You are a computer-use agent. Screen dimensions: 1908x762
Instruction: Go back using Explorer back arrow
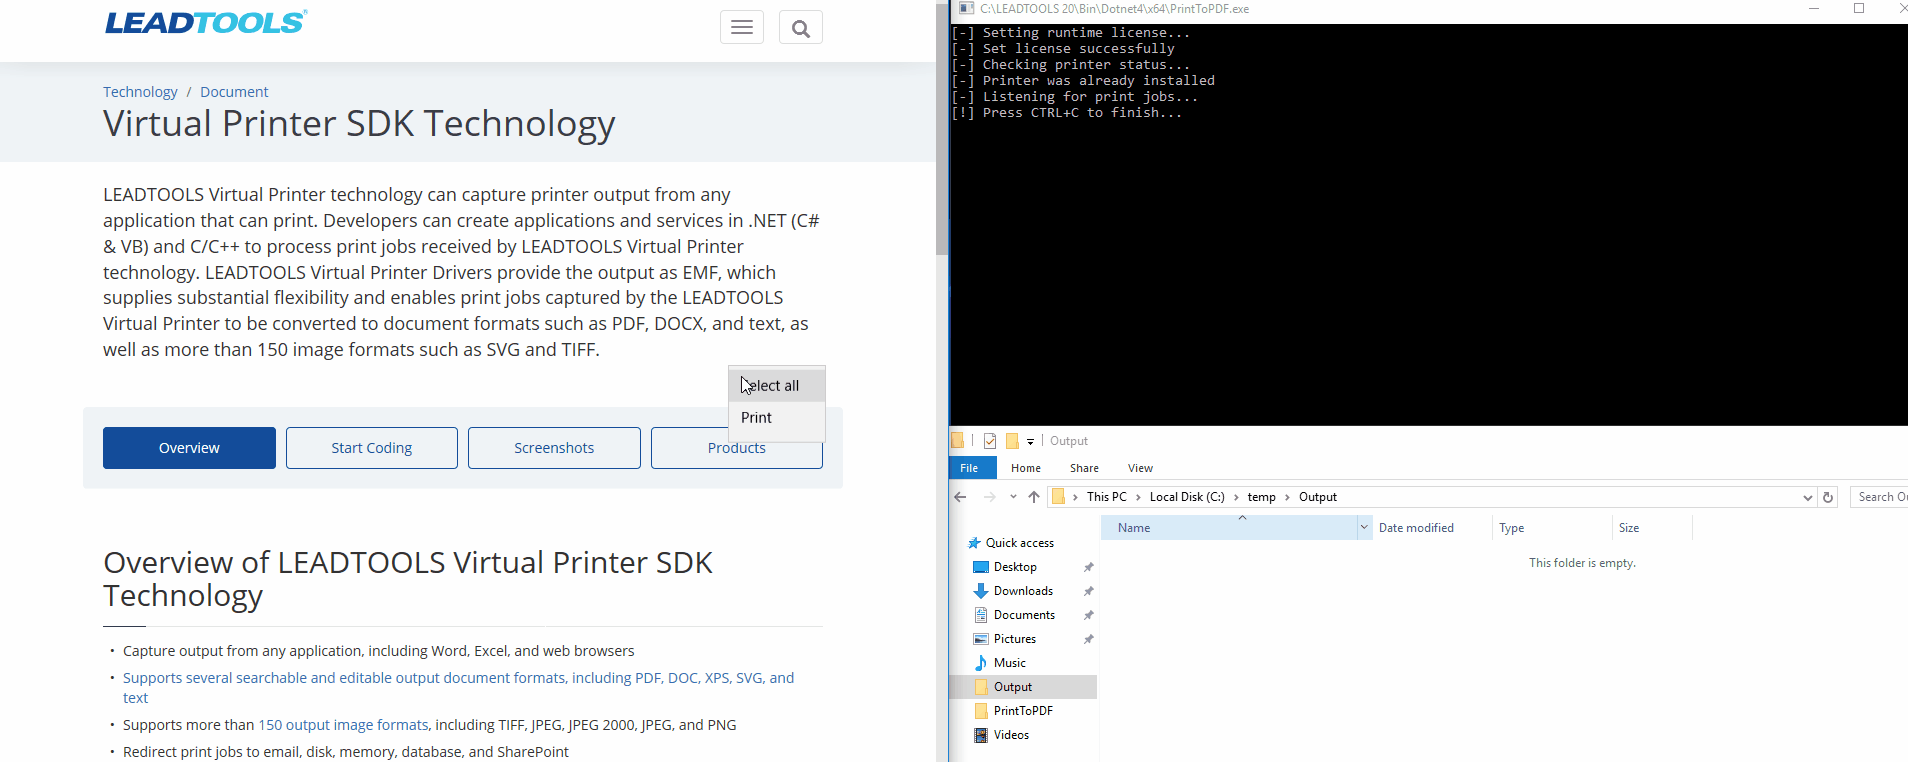pos(960,497)
